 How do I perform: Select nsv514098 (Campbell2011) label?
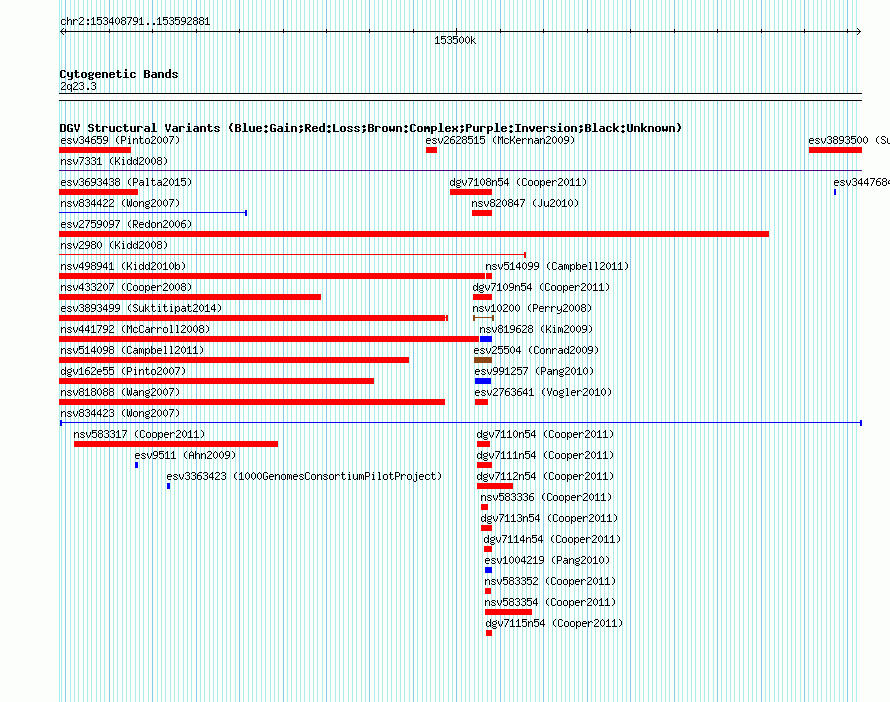(132, 350)
